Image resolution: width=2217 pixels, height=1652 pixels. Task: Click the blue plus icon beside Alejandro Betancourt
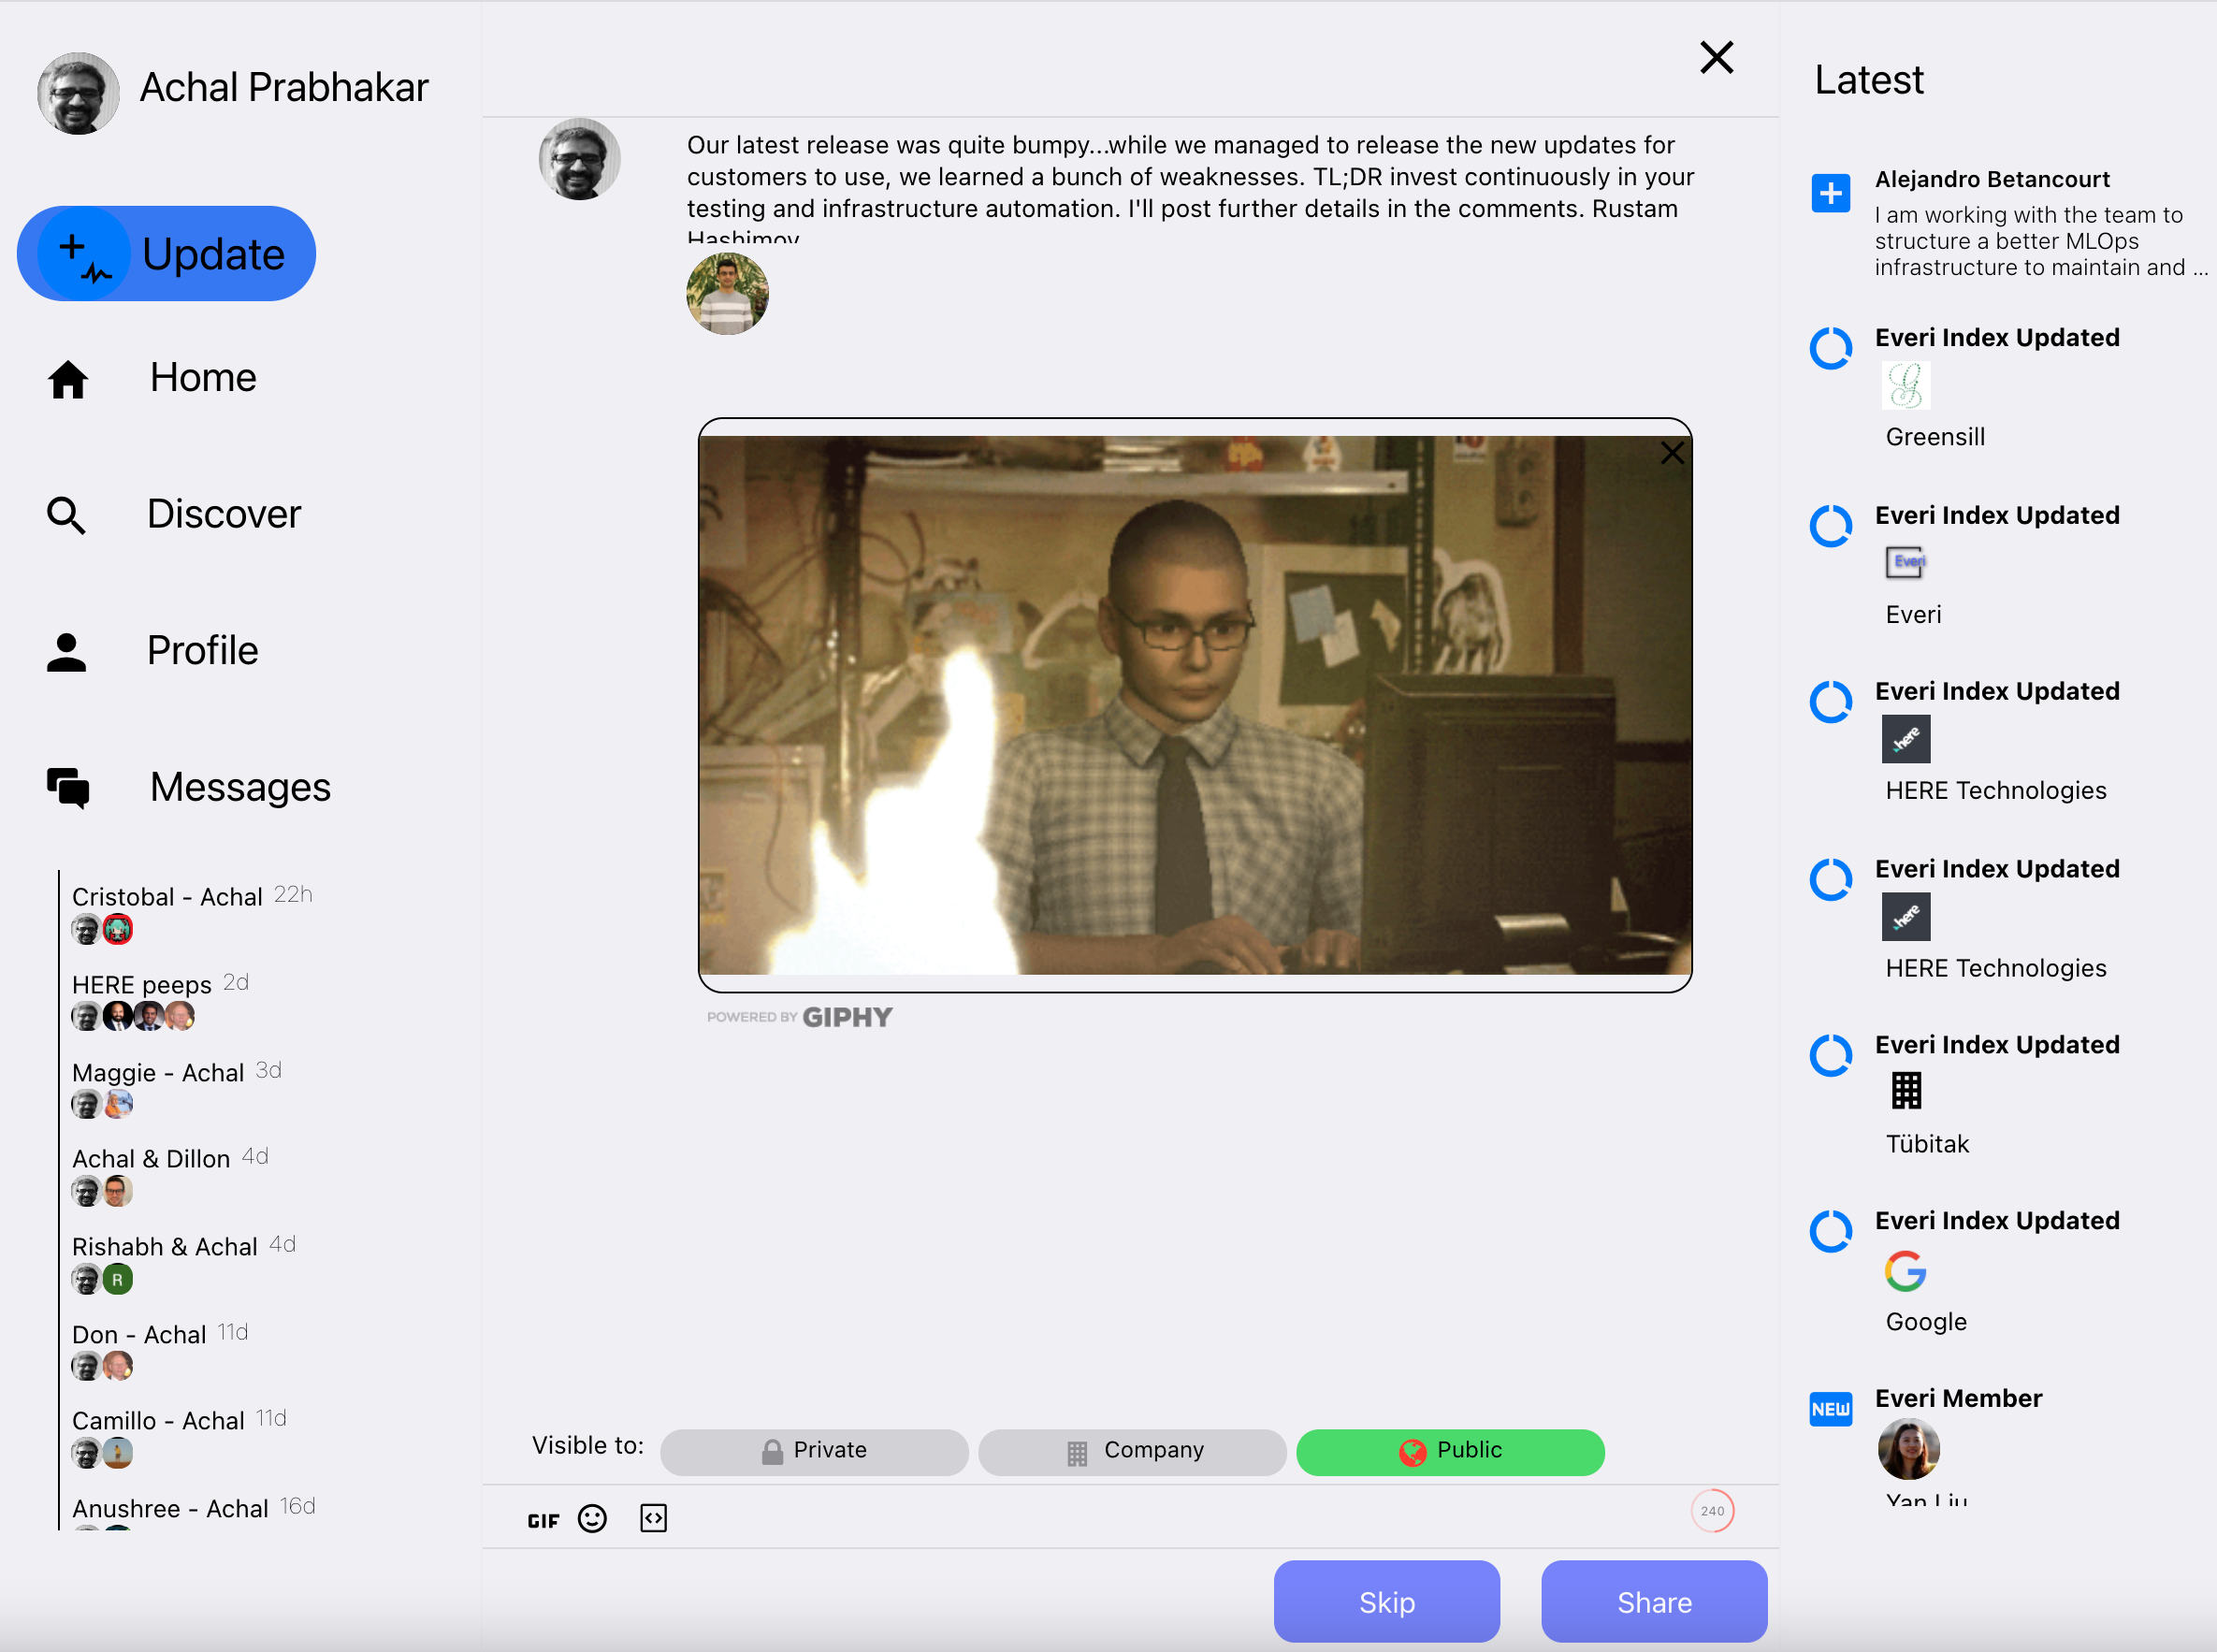click(1830, 192)
